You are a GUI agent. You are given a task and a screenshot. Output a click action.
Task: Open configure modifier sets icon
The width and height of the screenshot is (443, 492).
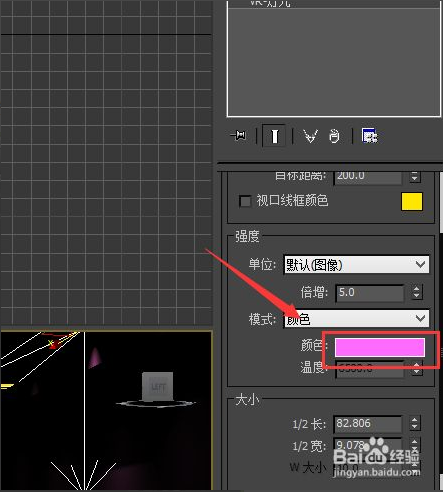369,136
